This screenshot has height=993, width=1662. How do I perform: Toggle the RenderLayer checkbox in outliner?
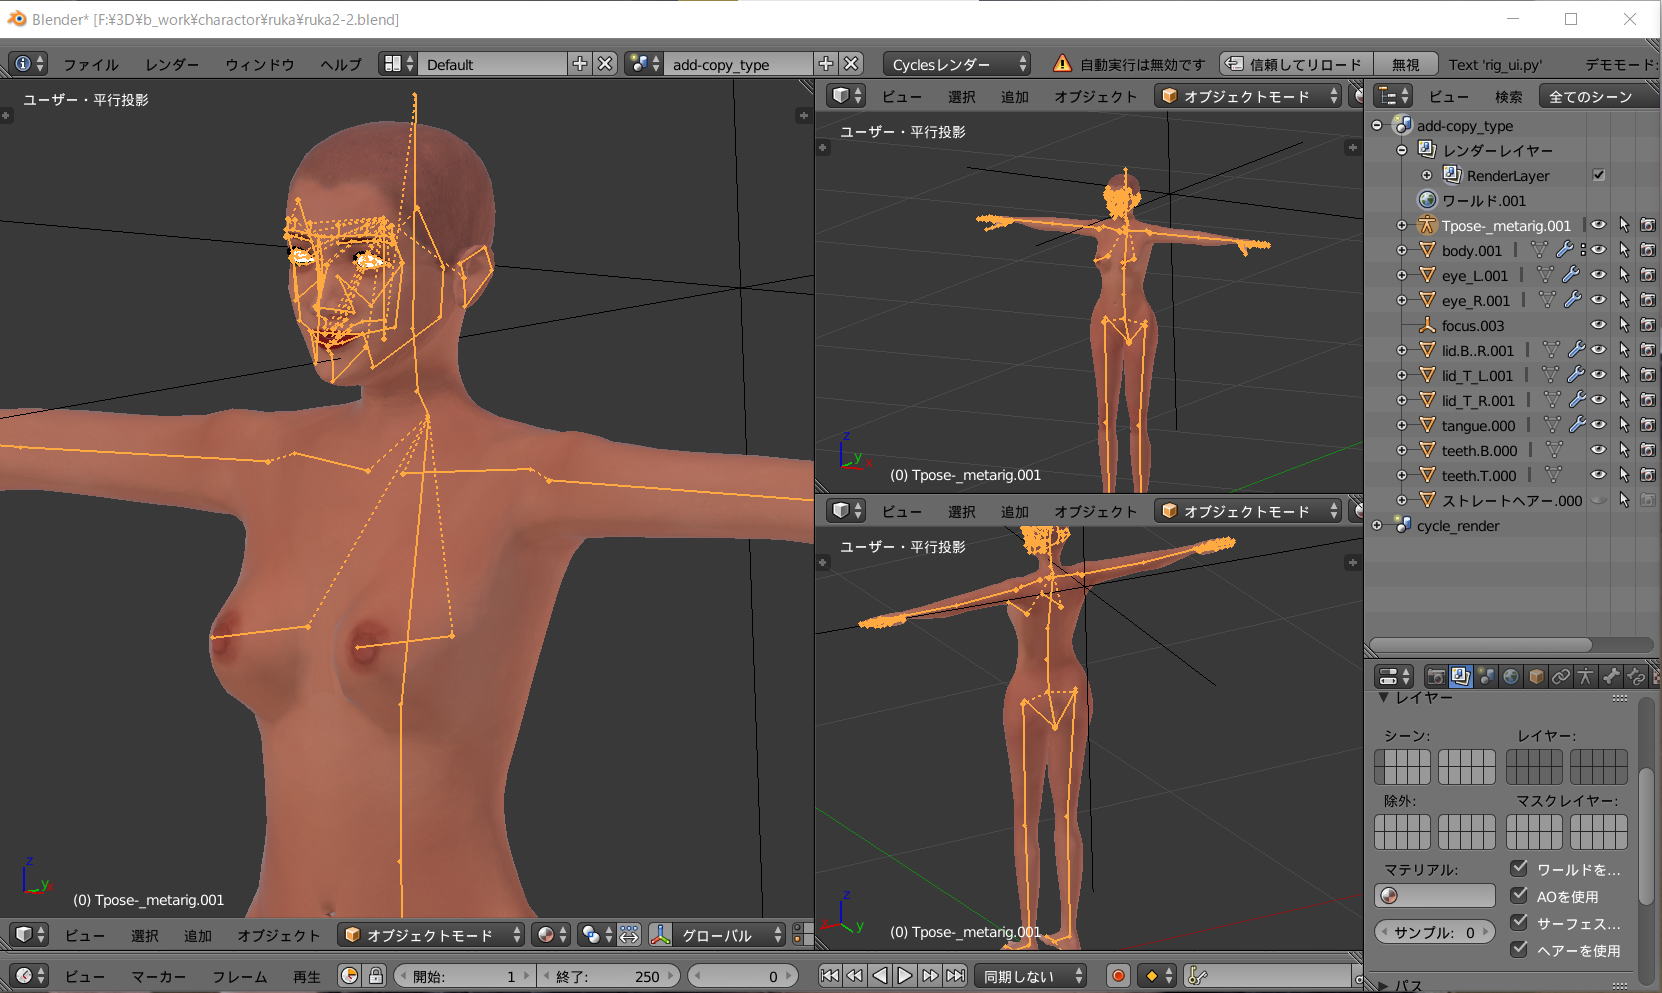click(x=1599, y=175)
